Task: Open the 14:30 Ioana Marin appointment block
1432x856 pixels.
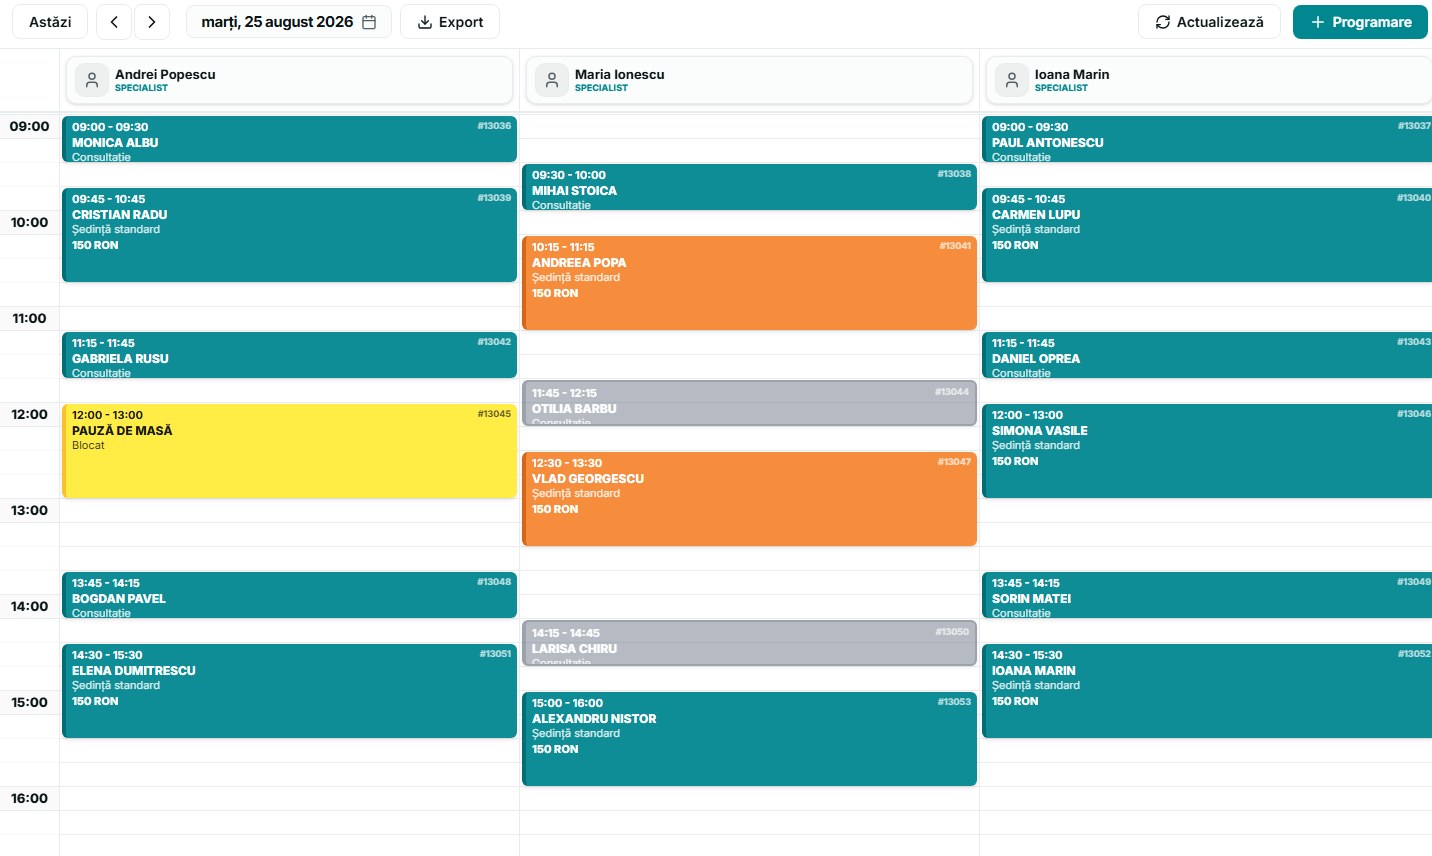Action: (x=1207, y=691)
